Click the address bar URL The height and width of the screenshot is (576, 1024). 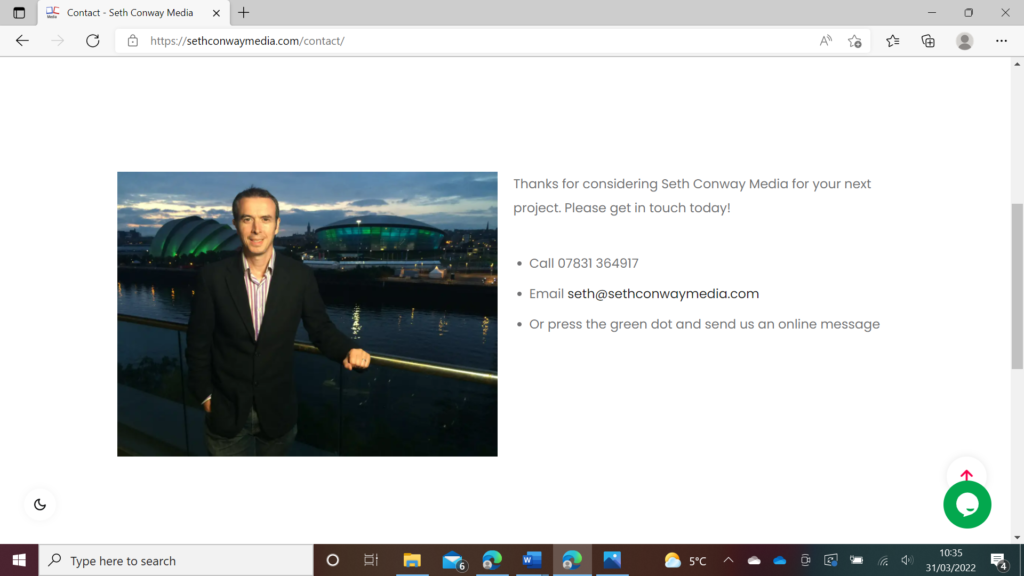[247, 40]
